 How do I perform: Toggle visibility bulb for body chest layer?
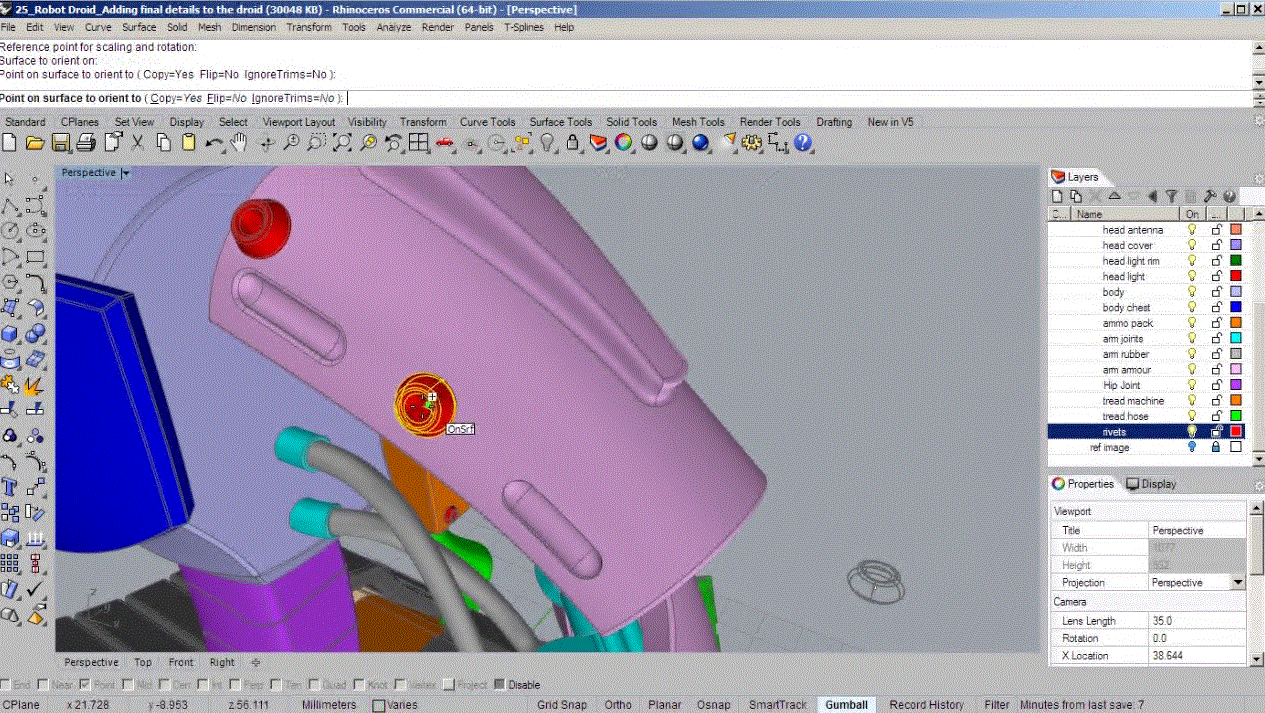1191,308
